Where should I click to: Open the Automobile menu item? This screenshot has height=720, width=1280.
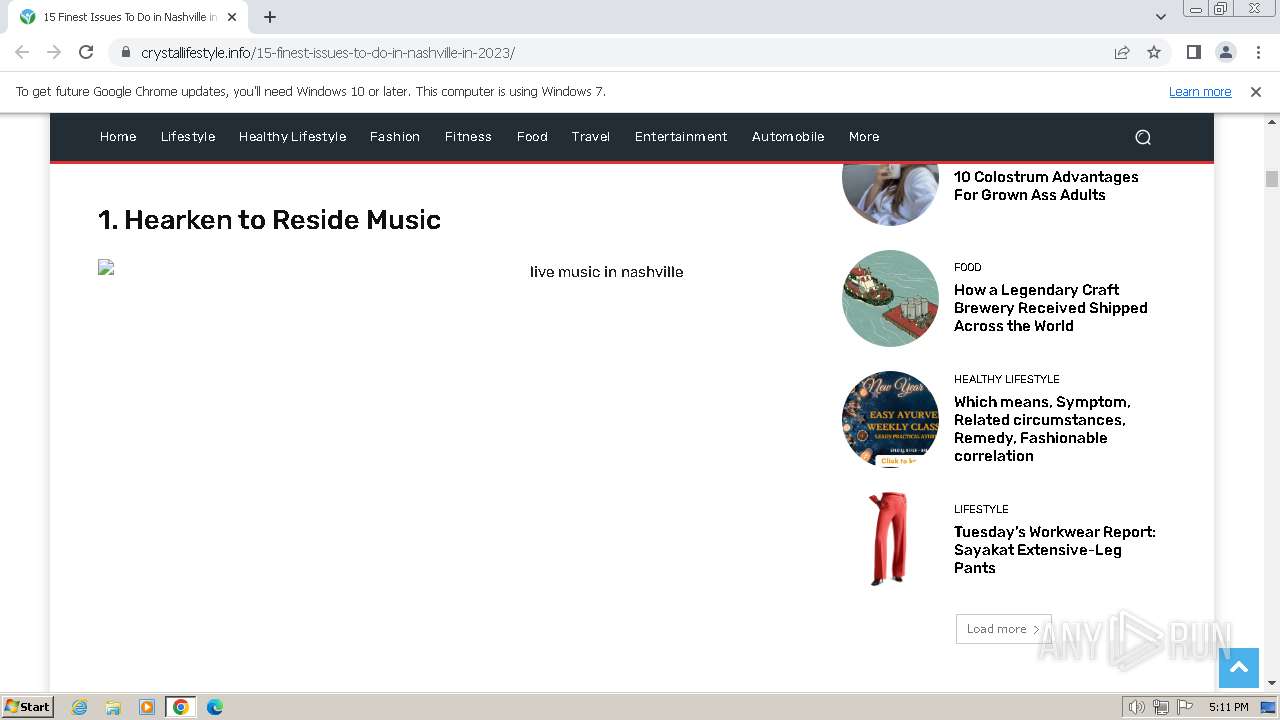tap(788, 137)
